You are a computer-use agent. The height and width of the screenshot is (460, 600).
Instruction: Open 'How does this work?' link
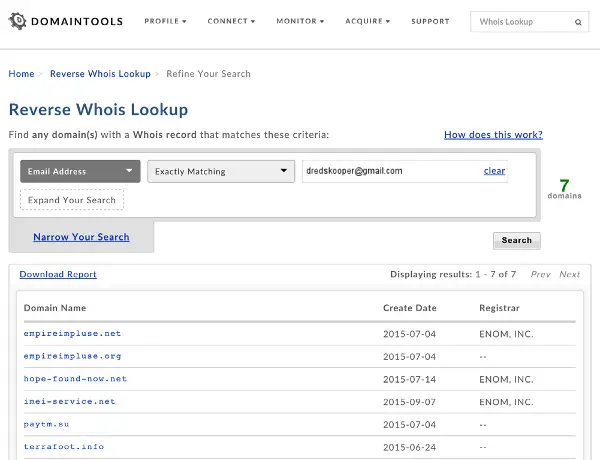tap(493, 135)
